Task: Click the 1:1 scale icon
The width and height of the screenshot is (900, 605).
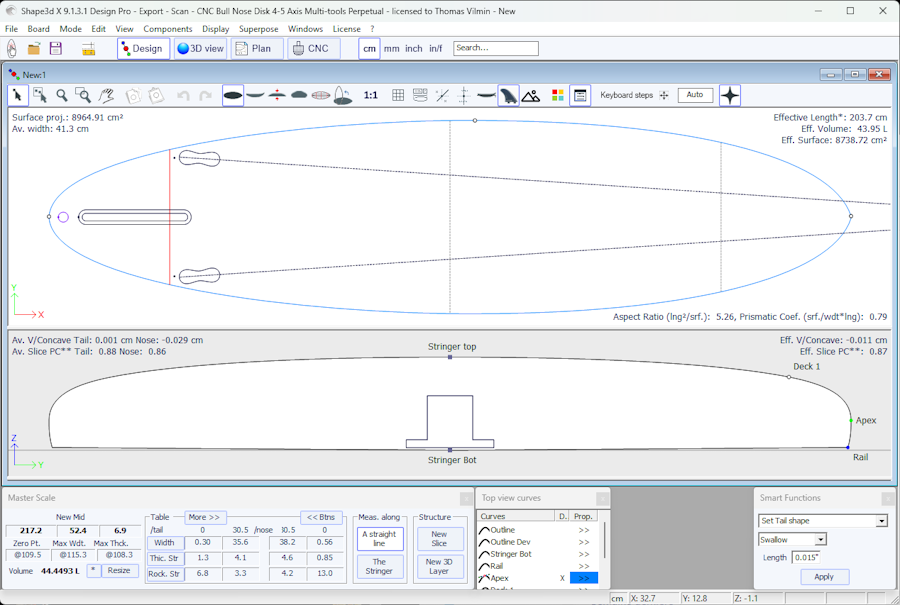Action: (x=371, y=95)
